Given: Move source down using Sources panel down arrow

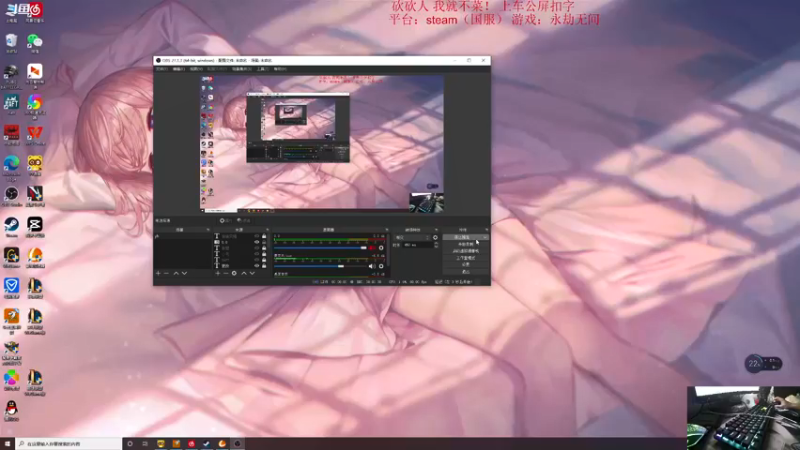Looking at the screenshot, I should (x=252, y=273).
